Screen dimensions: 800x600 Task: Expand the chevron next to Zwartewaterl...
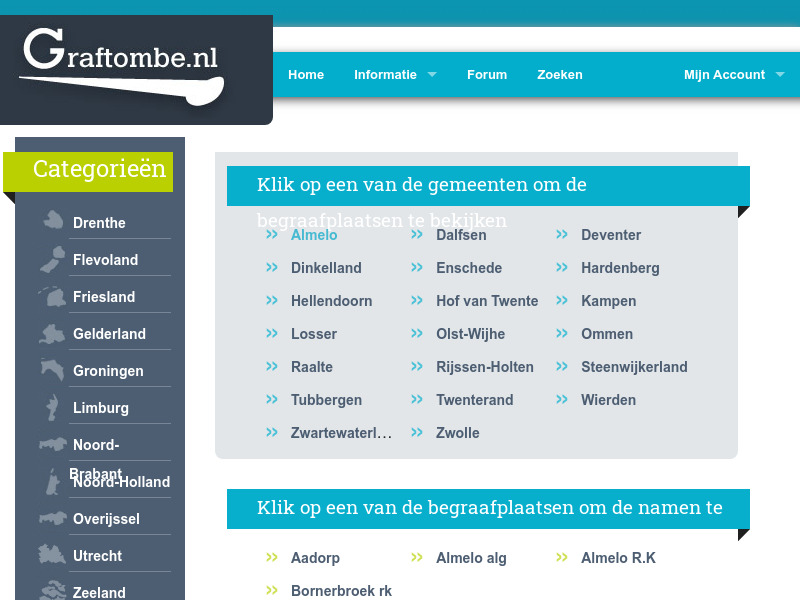click(271, 433)
